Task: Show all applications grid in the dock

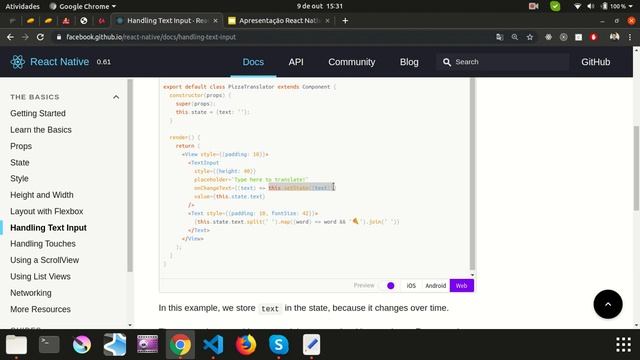Action: coord(623,345)
